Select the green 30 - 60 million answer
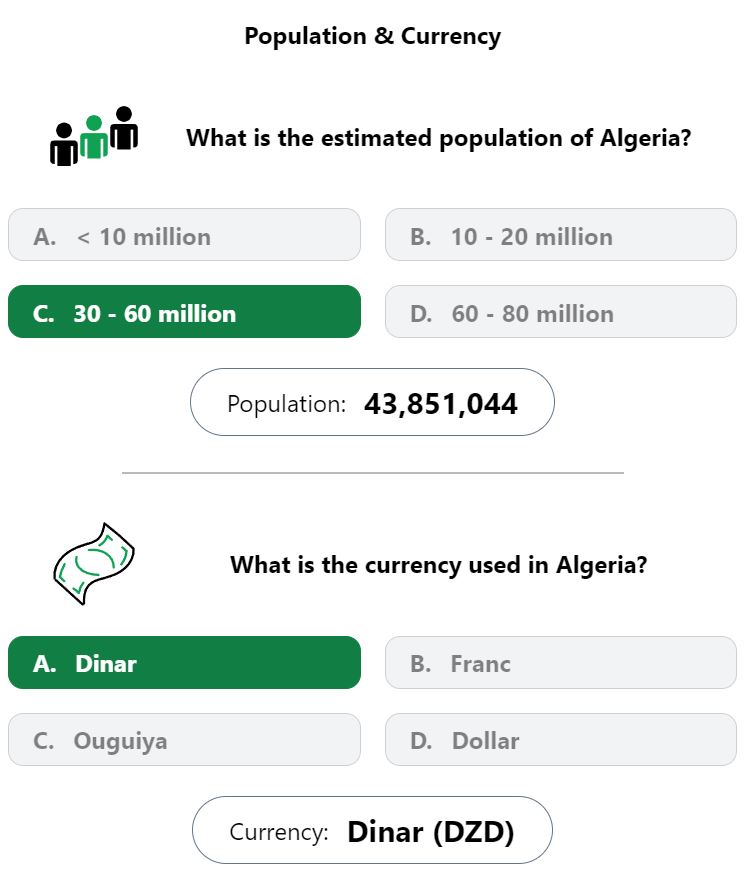The height and width of the screenshot is (878, 744). click(x=184, y=311)
